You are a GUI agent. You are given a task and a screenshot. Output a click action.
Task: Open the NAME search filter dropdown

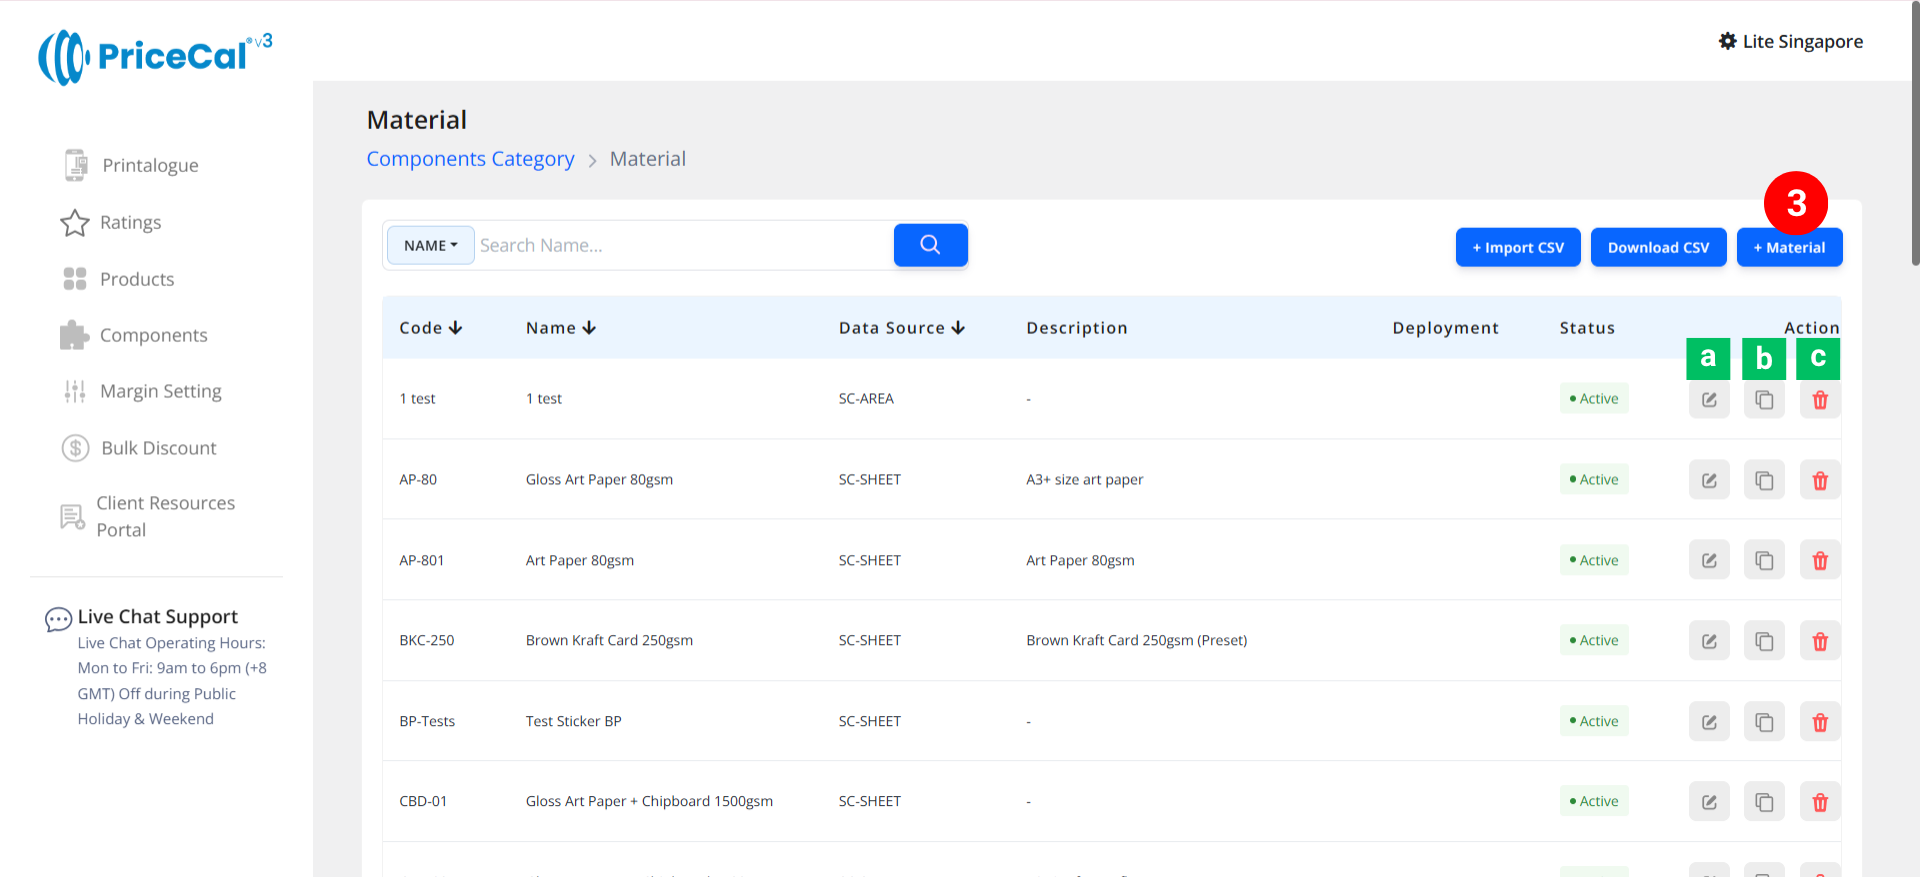431,245
